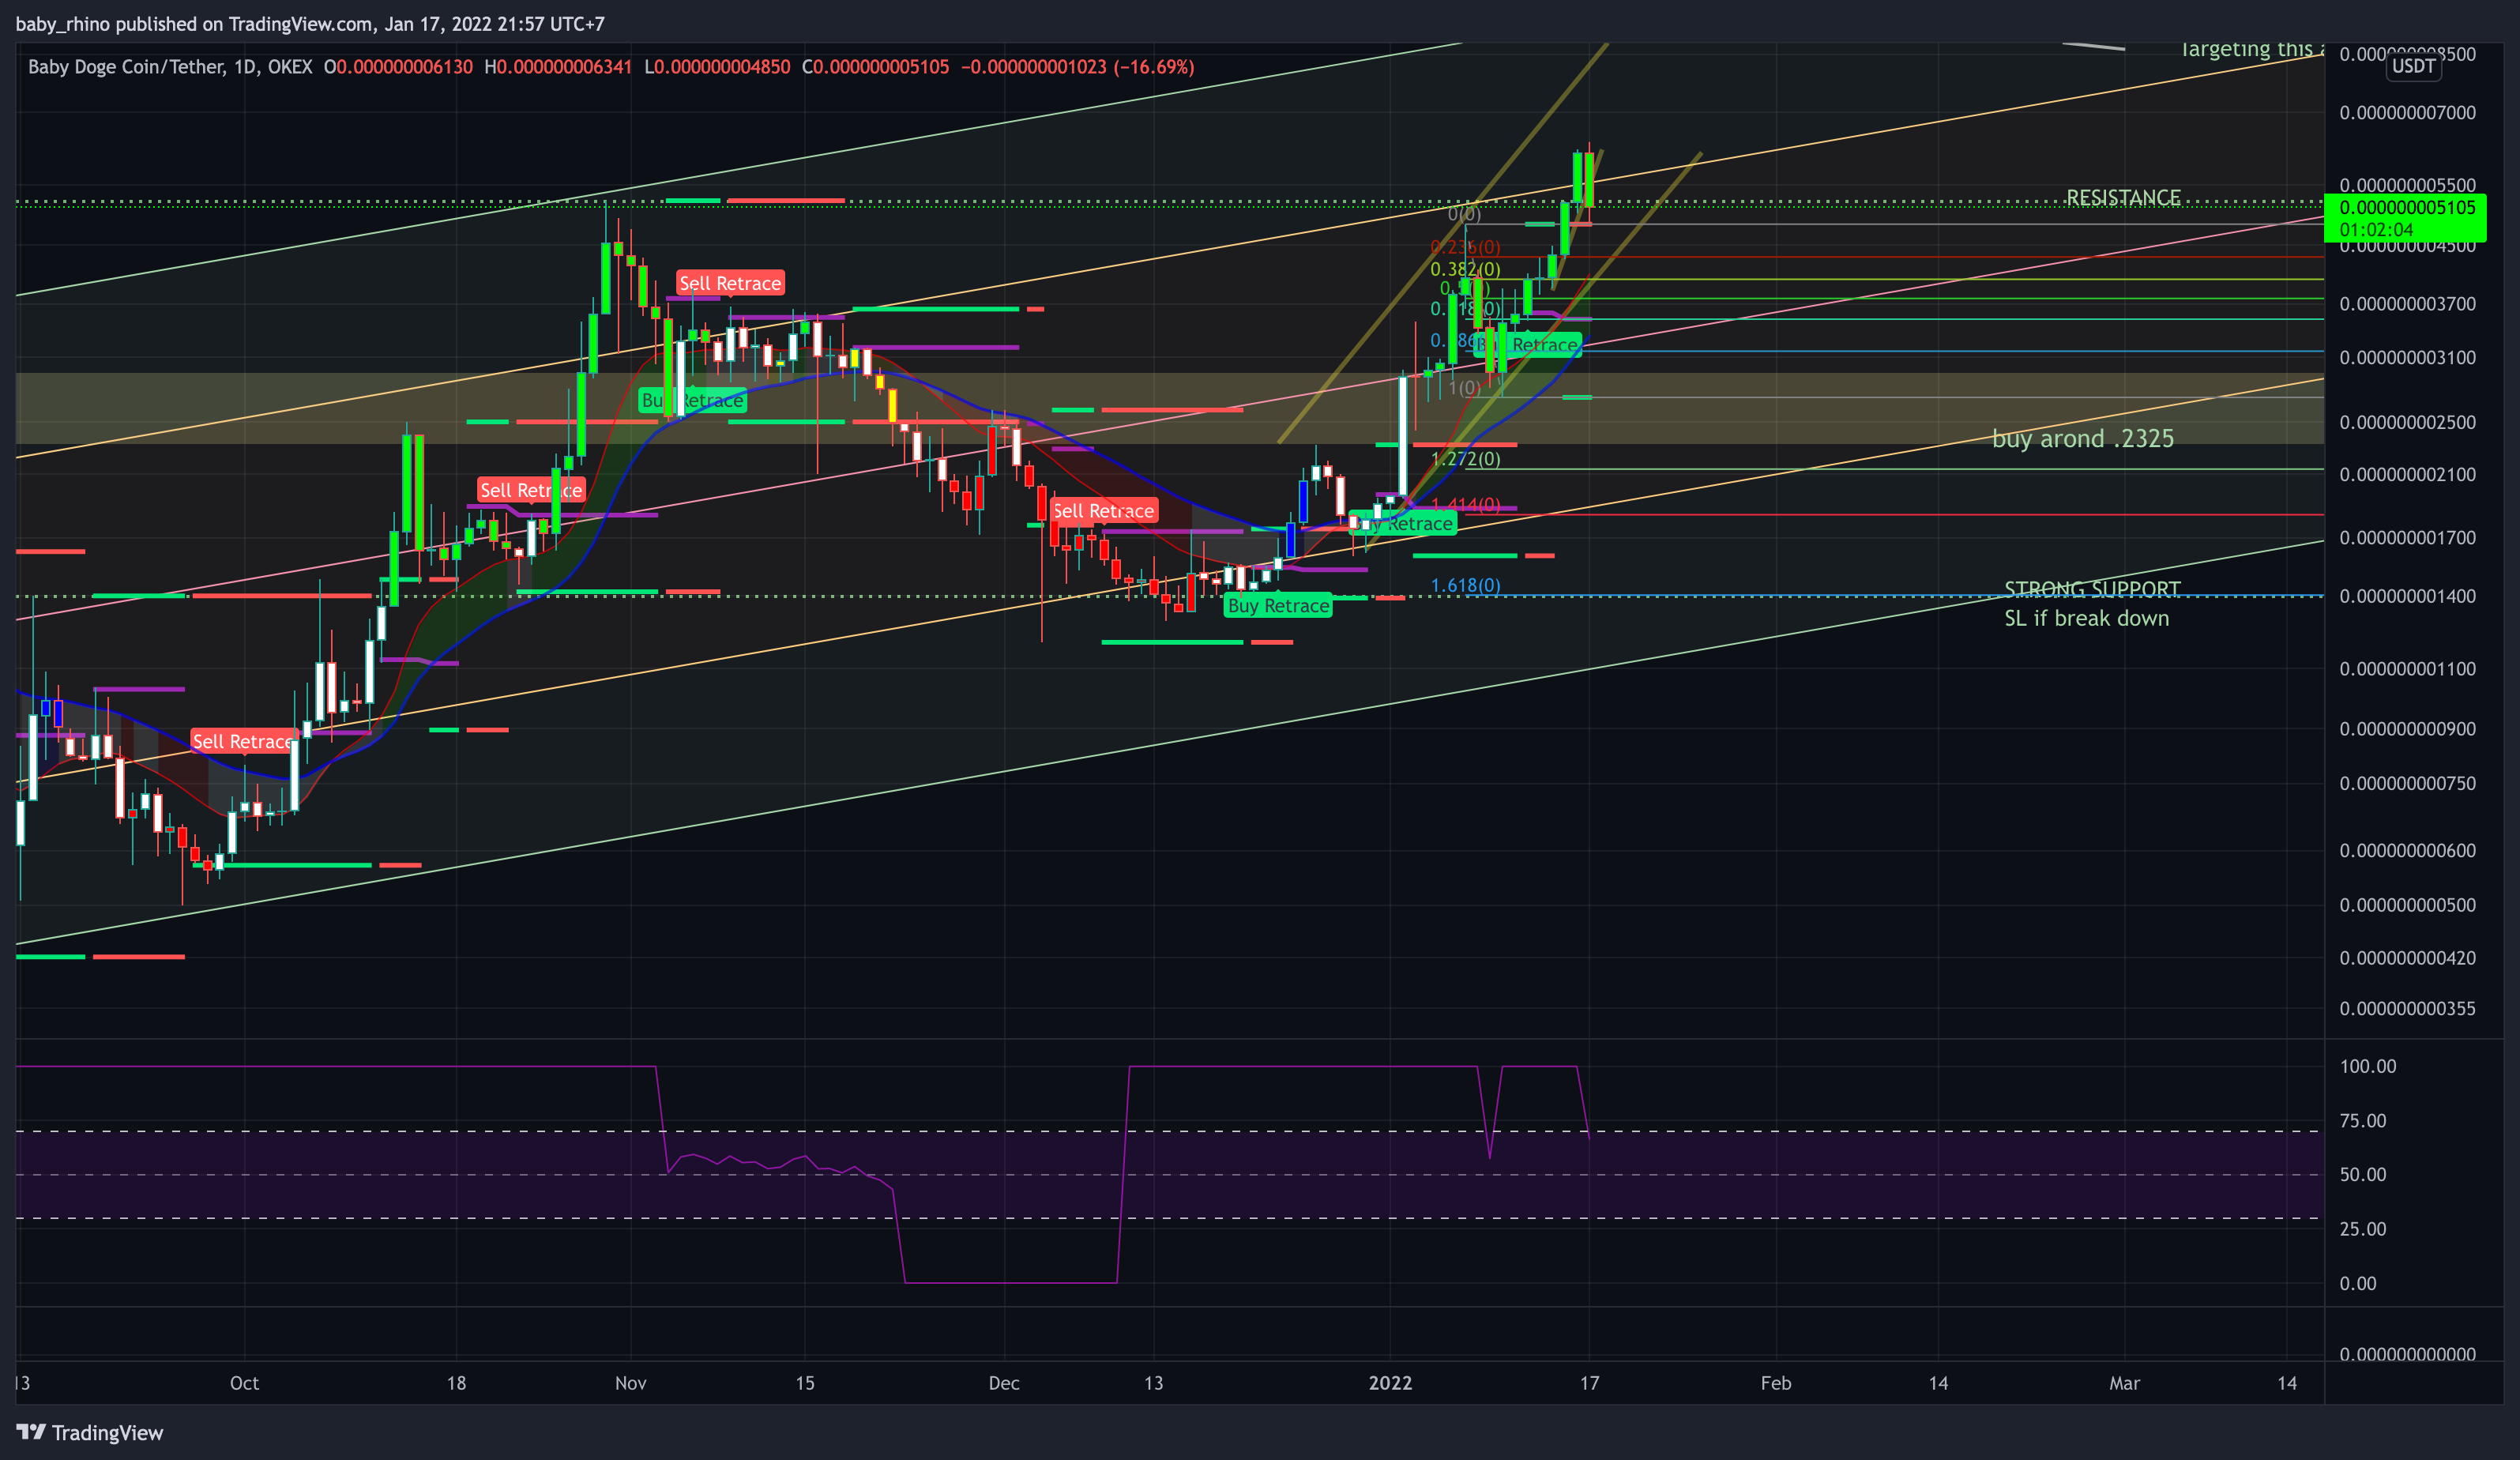
Task: Click the Fibonacci 1.414(0) level label
Action: (1465, 505)
